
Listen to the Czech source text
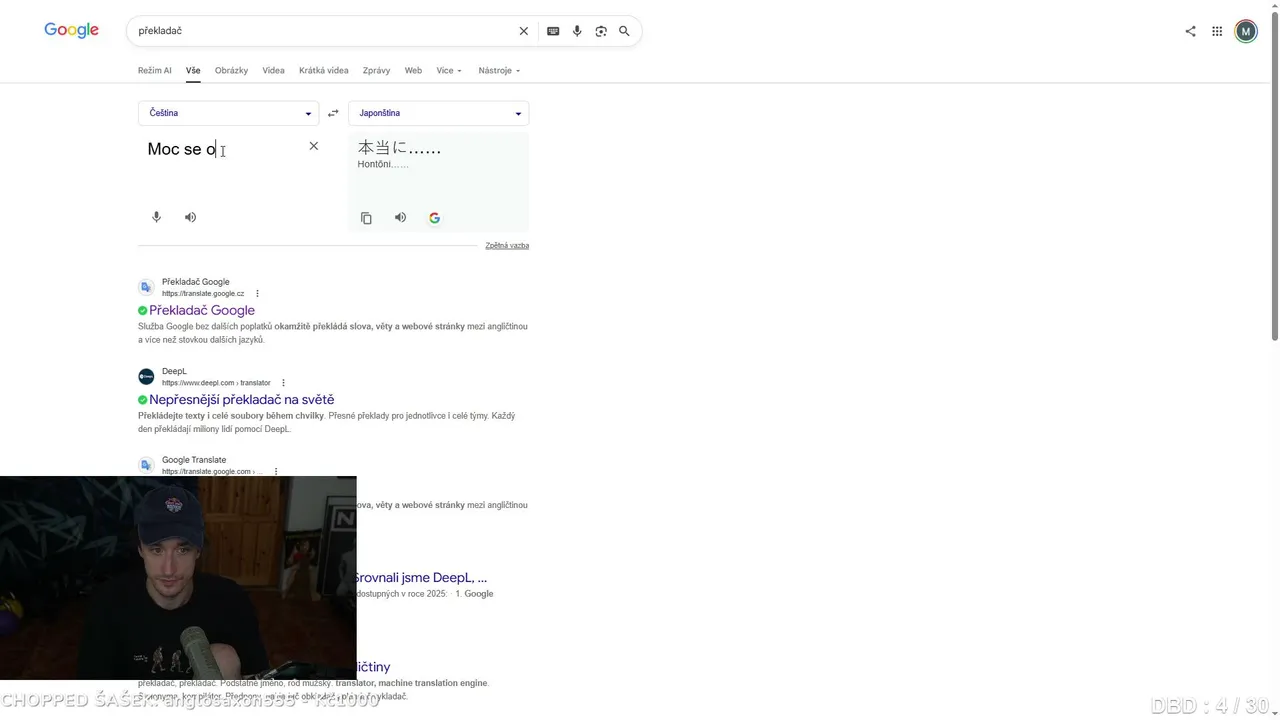(x=190, y=217)
